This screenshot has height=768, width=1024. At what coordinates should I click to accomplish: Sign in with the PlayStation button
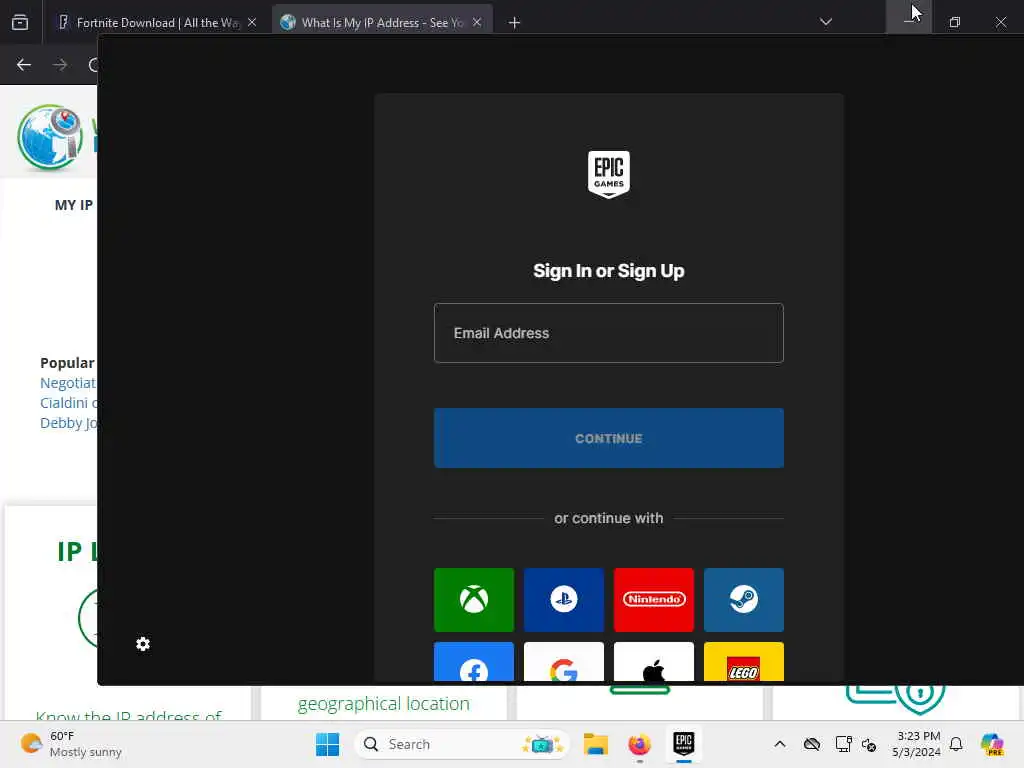click(x=564, y=600)
